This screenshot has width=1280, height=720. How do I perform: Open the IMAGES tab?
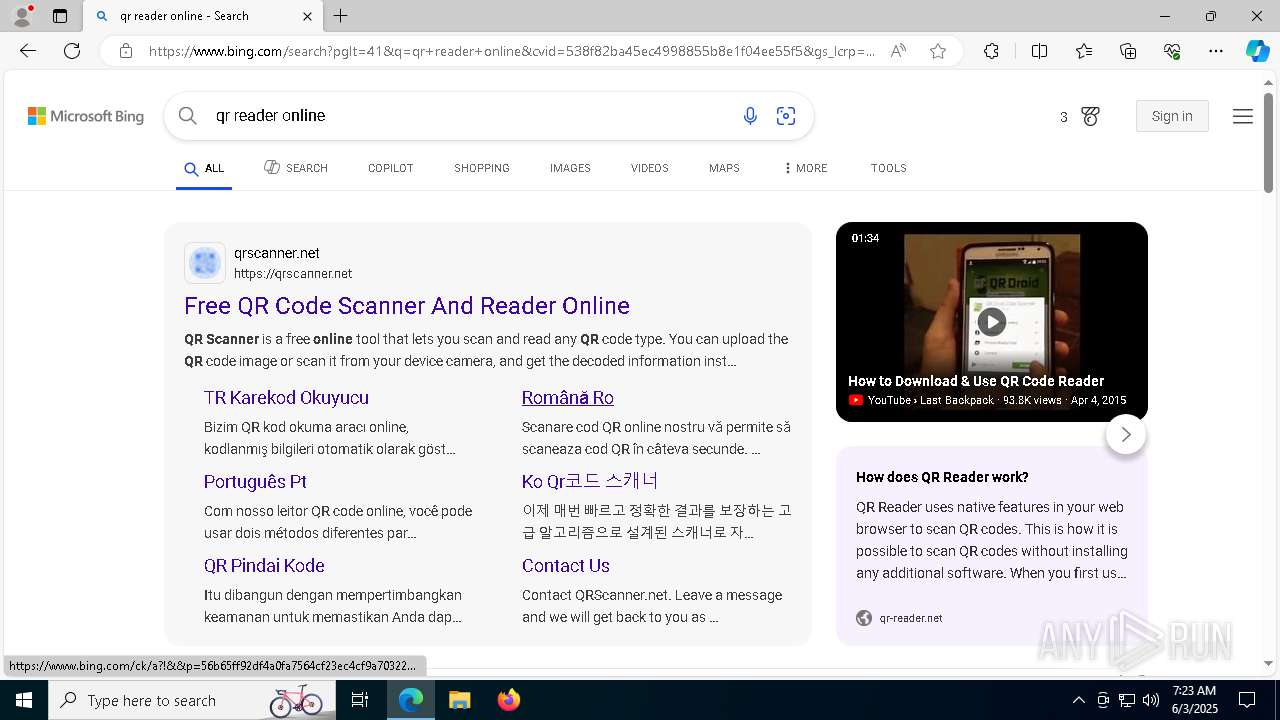[570, 168]
